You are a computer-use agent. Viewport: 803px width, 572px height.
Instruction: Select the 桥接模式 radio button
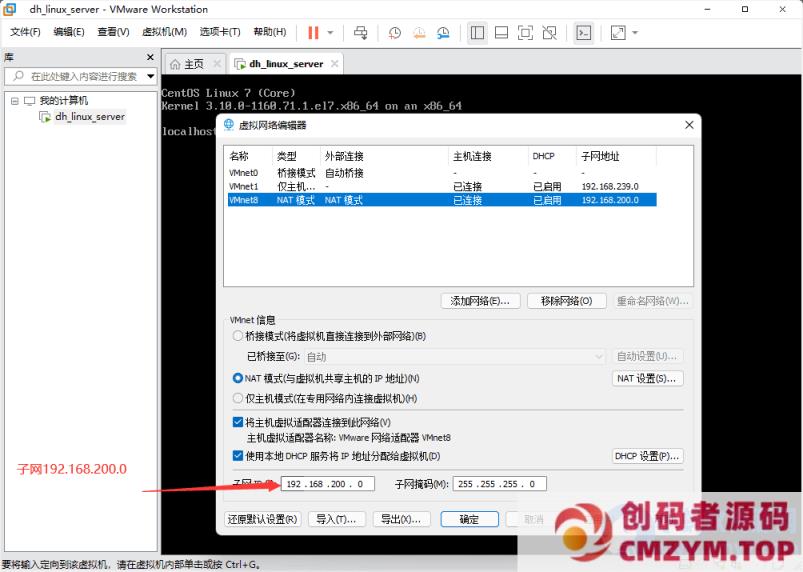[238, 336]
